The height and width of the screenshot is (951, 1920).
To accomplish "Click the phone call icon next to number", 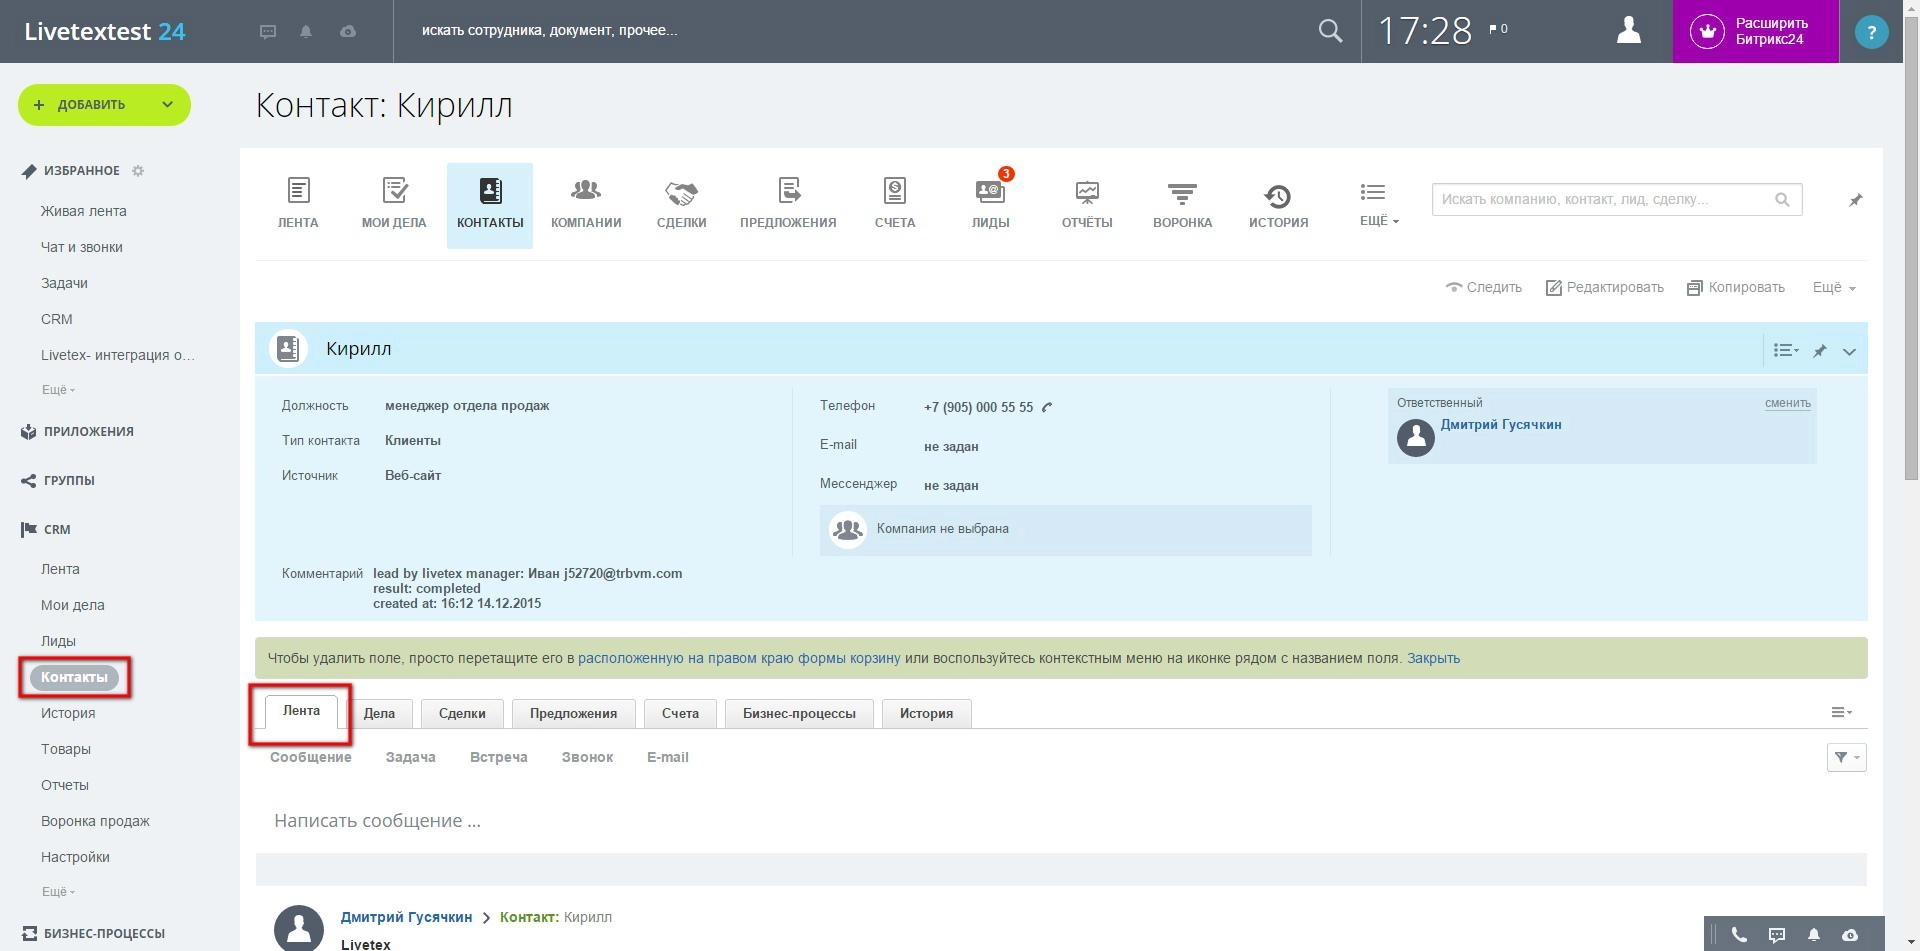I will point(1047,407).
